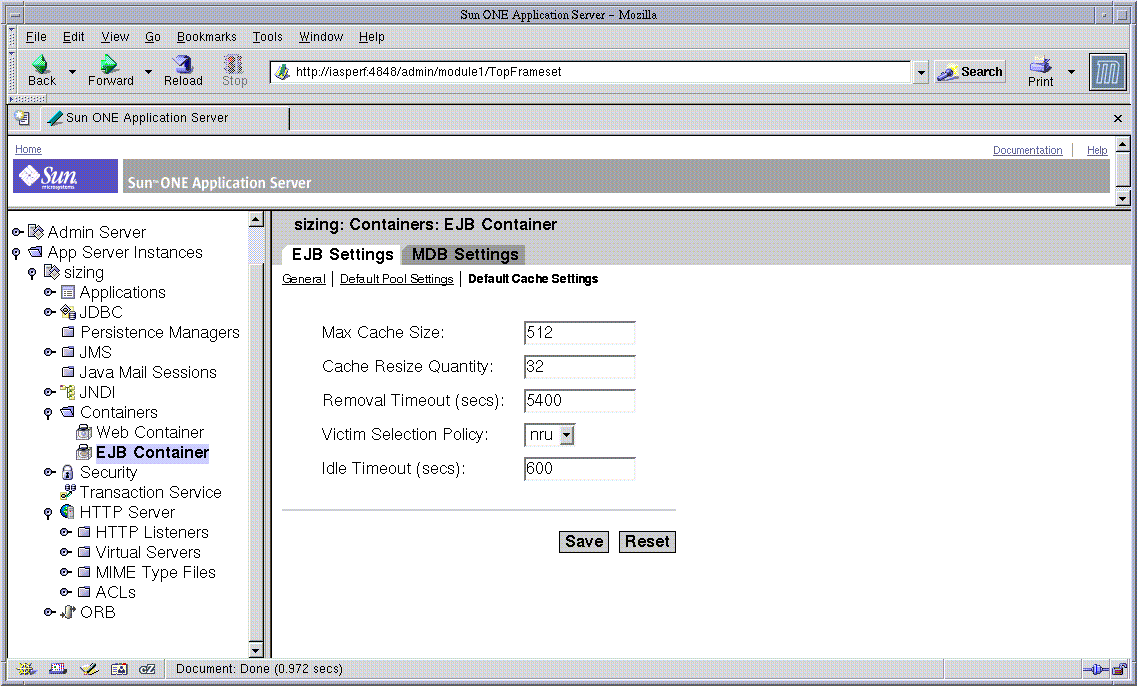Collapse the App Server Instances node

coord(16,253)
